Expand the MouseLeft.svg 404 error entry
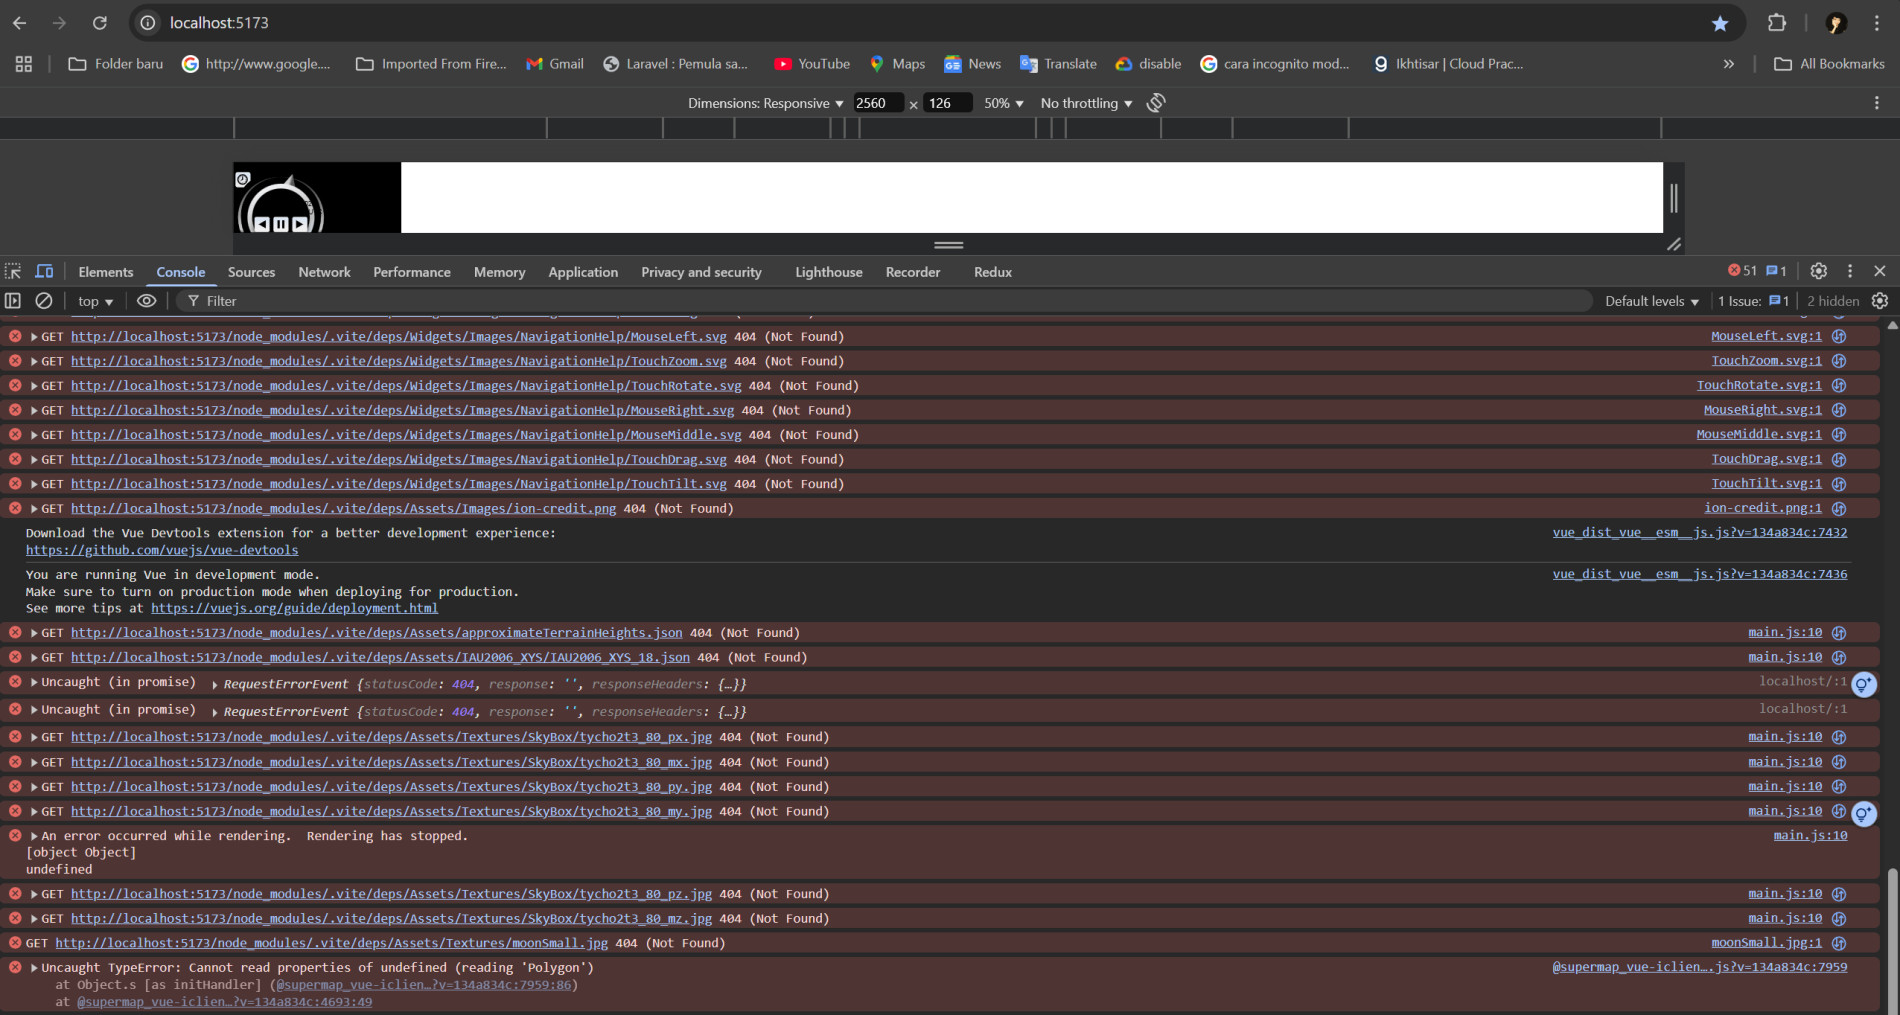This screenshot has width=1900, height=1015. (x=34, y=337)
